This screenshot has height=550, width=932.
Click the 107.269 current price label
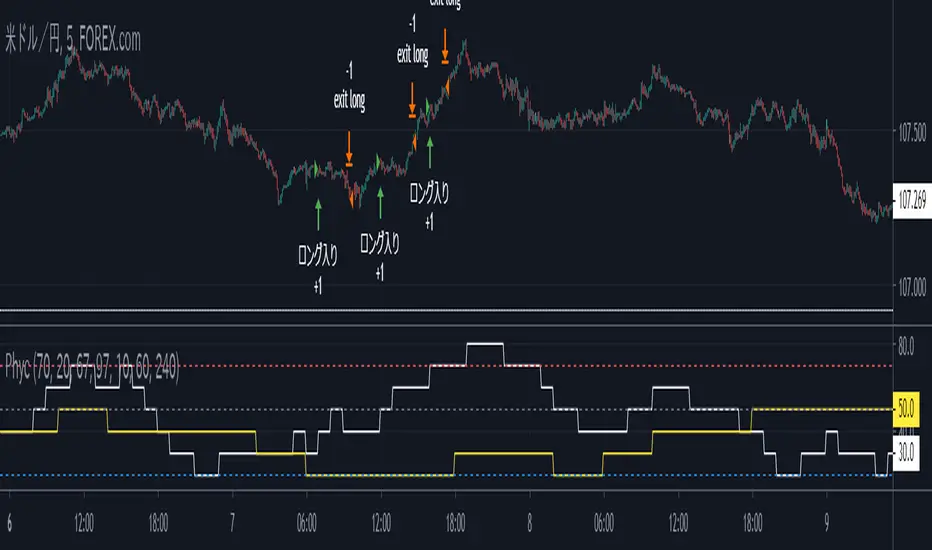point(912,200)
